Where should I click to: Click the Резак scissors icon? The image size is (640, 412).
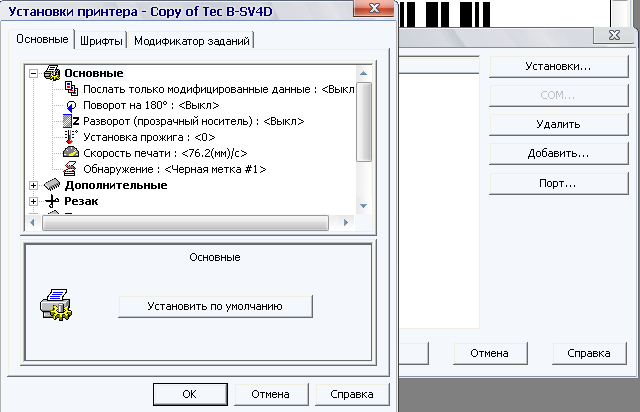coord(52,201)
